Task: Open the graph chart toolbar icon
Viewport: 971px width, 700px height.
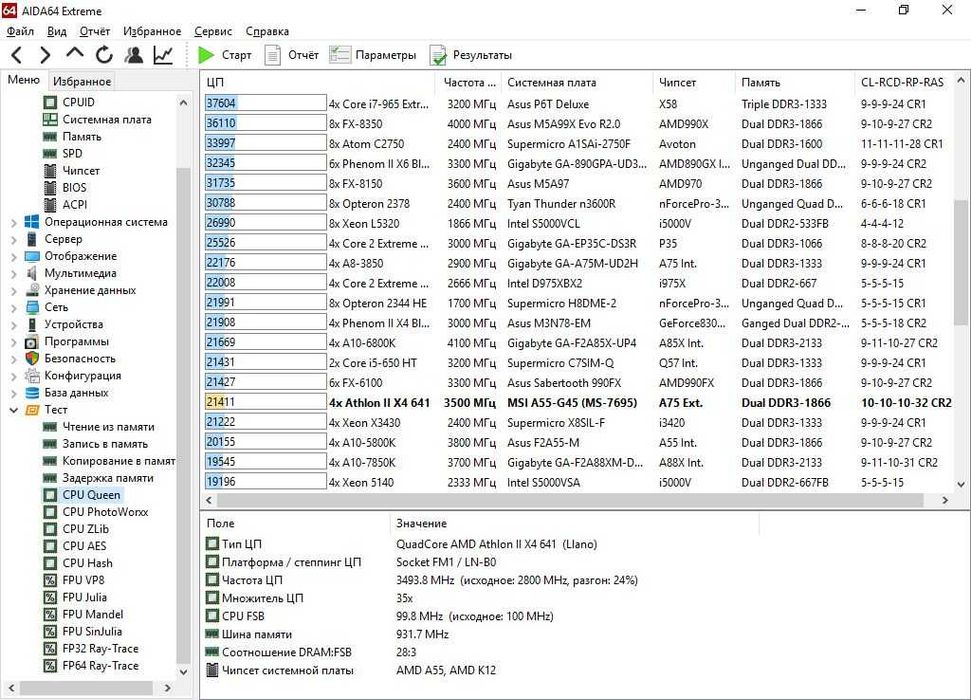Action: pos(163,55)
